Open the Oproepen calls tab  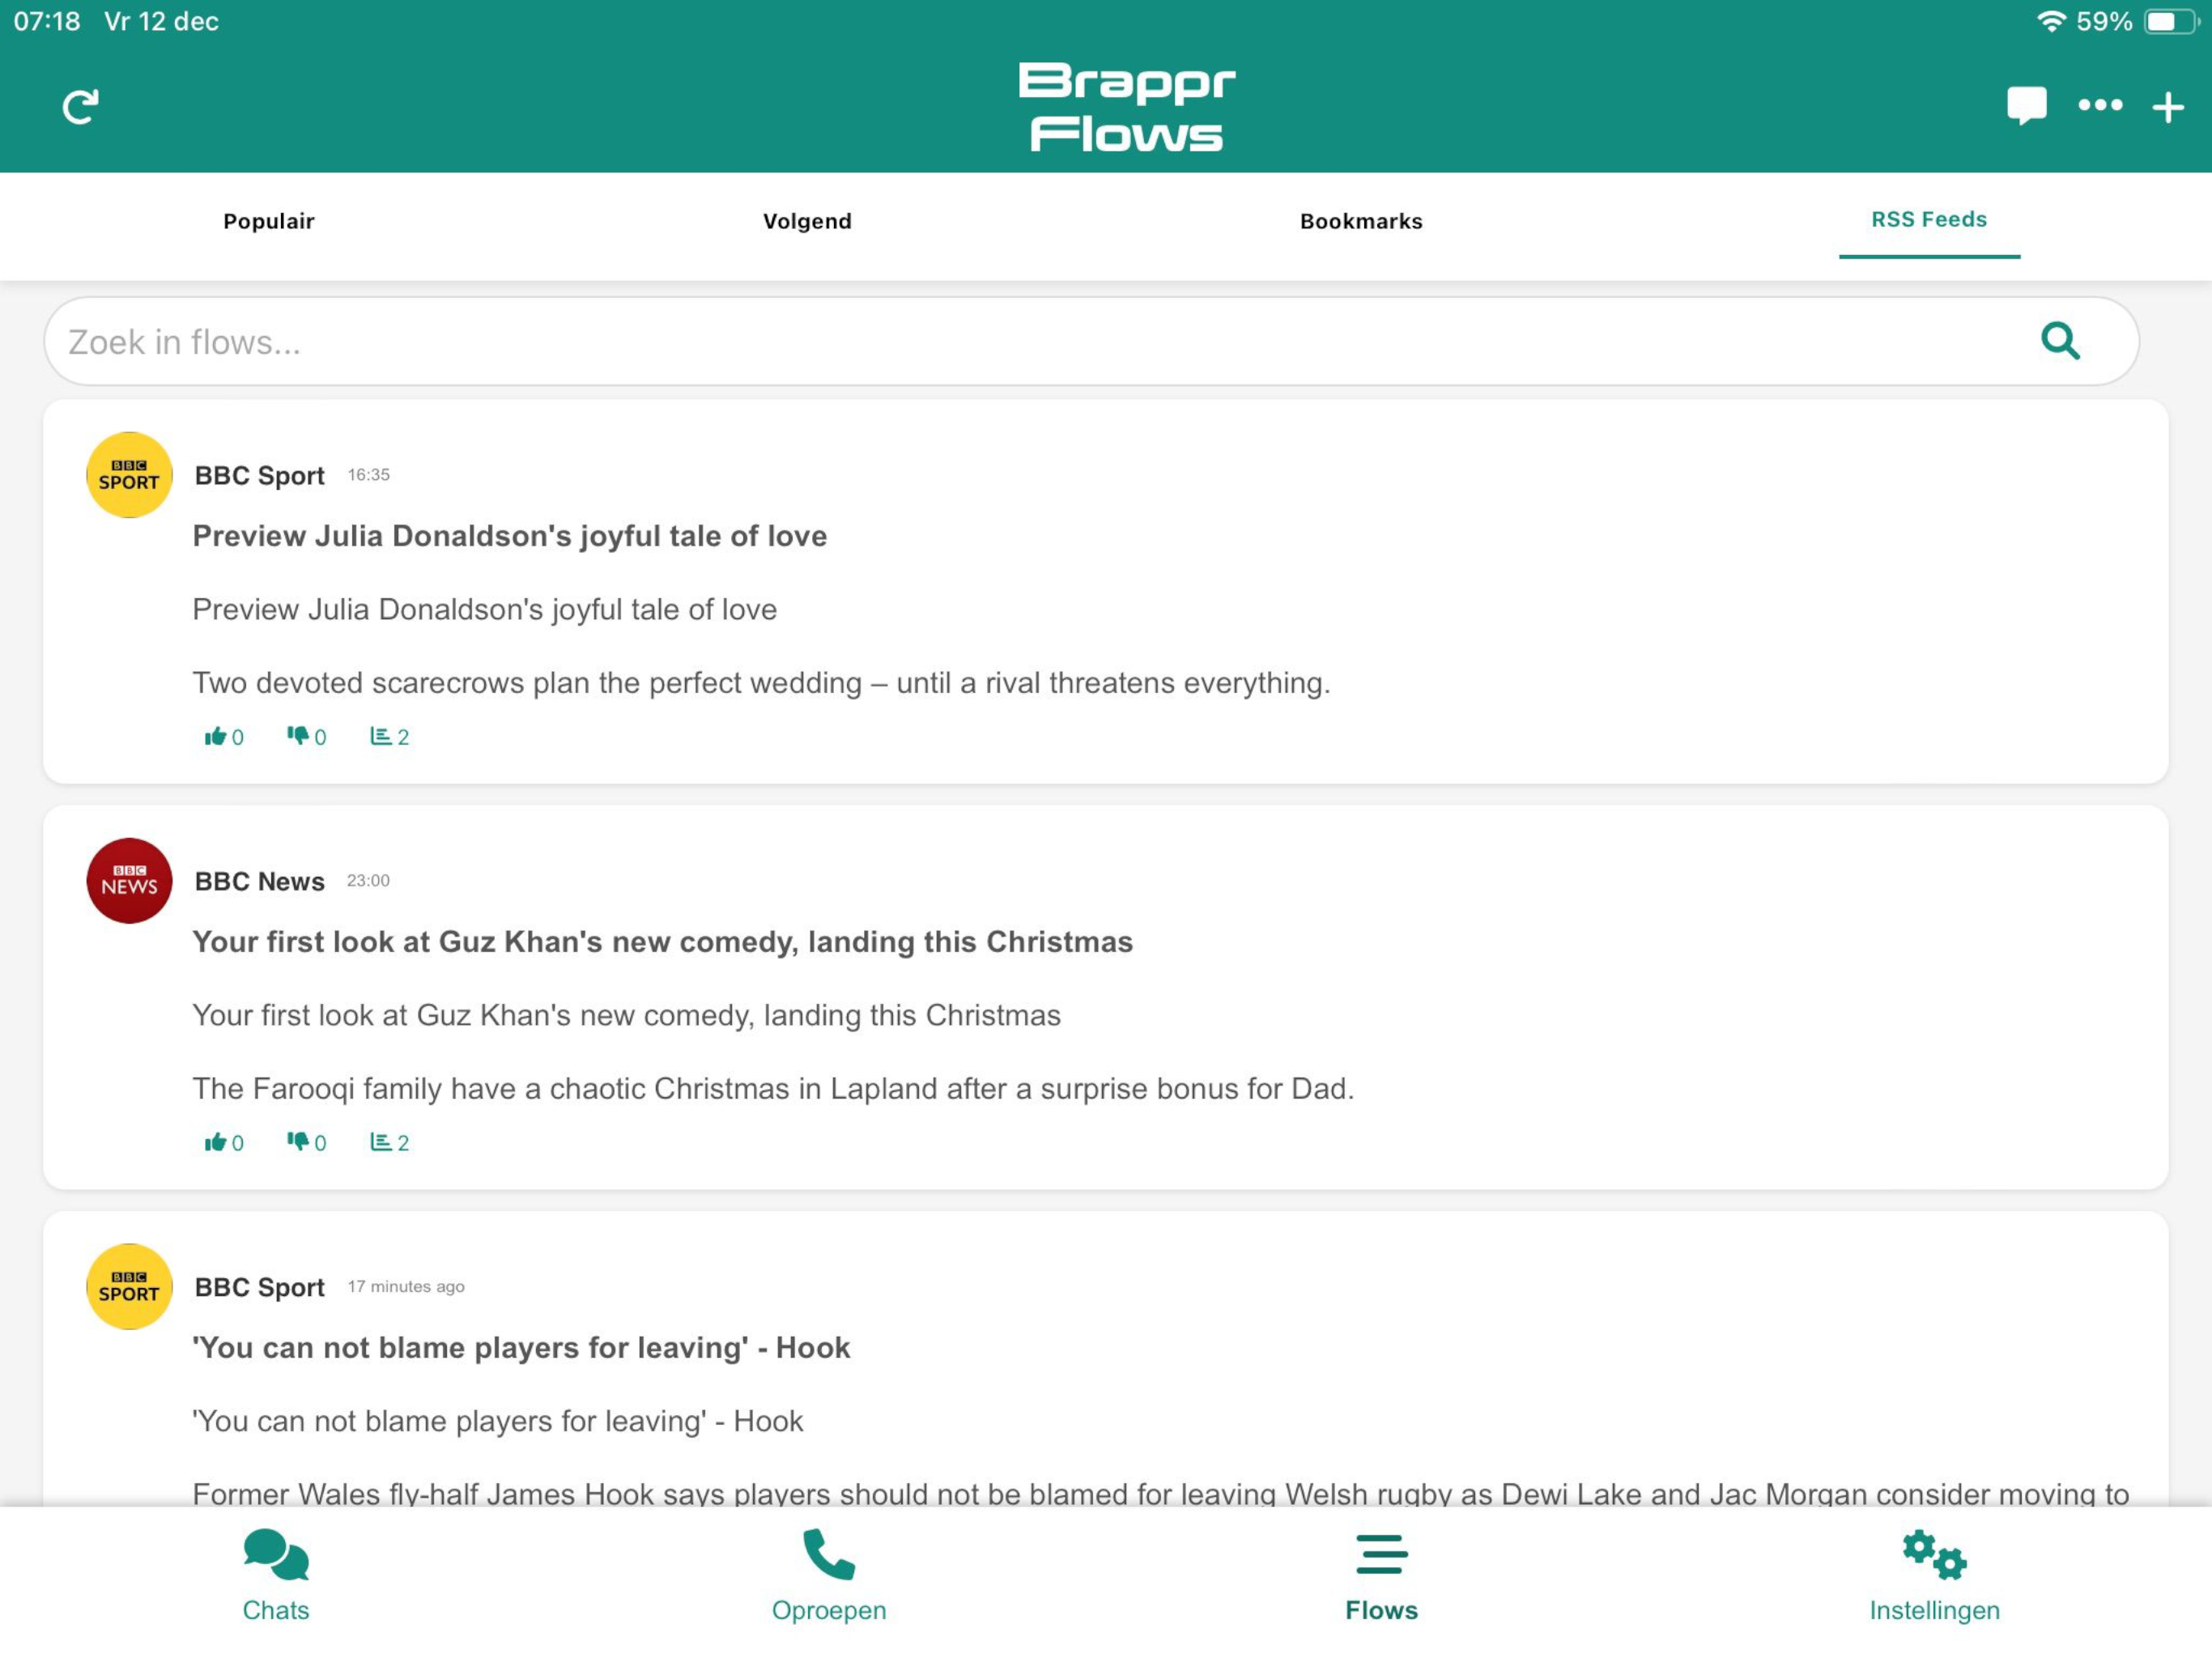point(829,1575)
